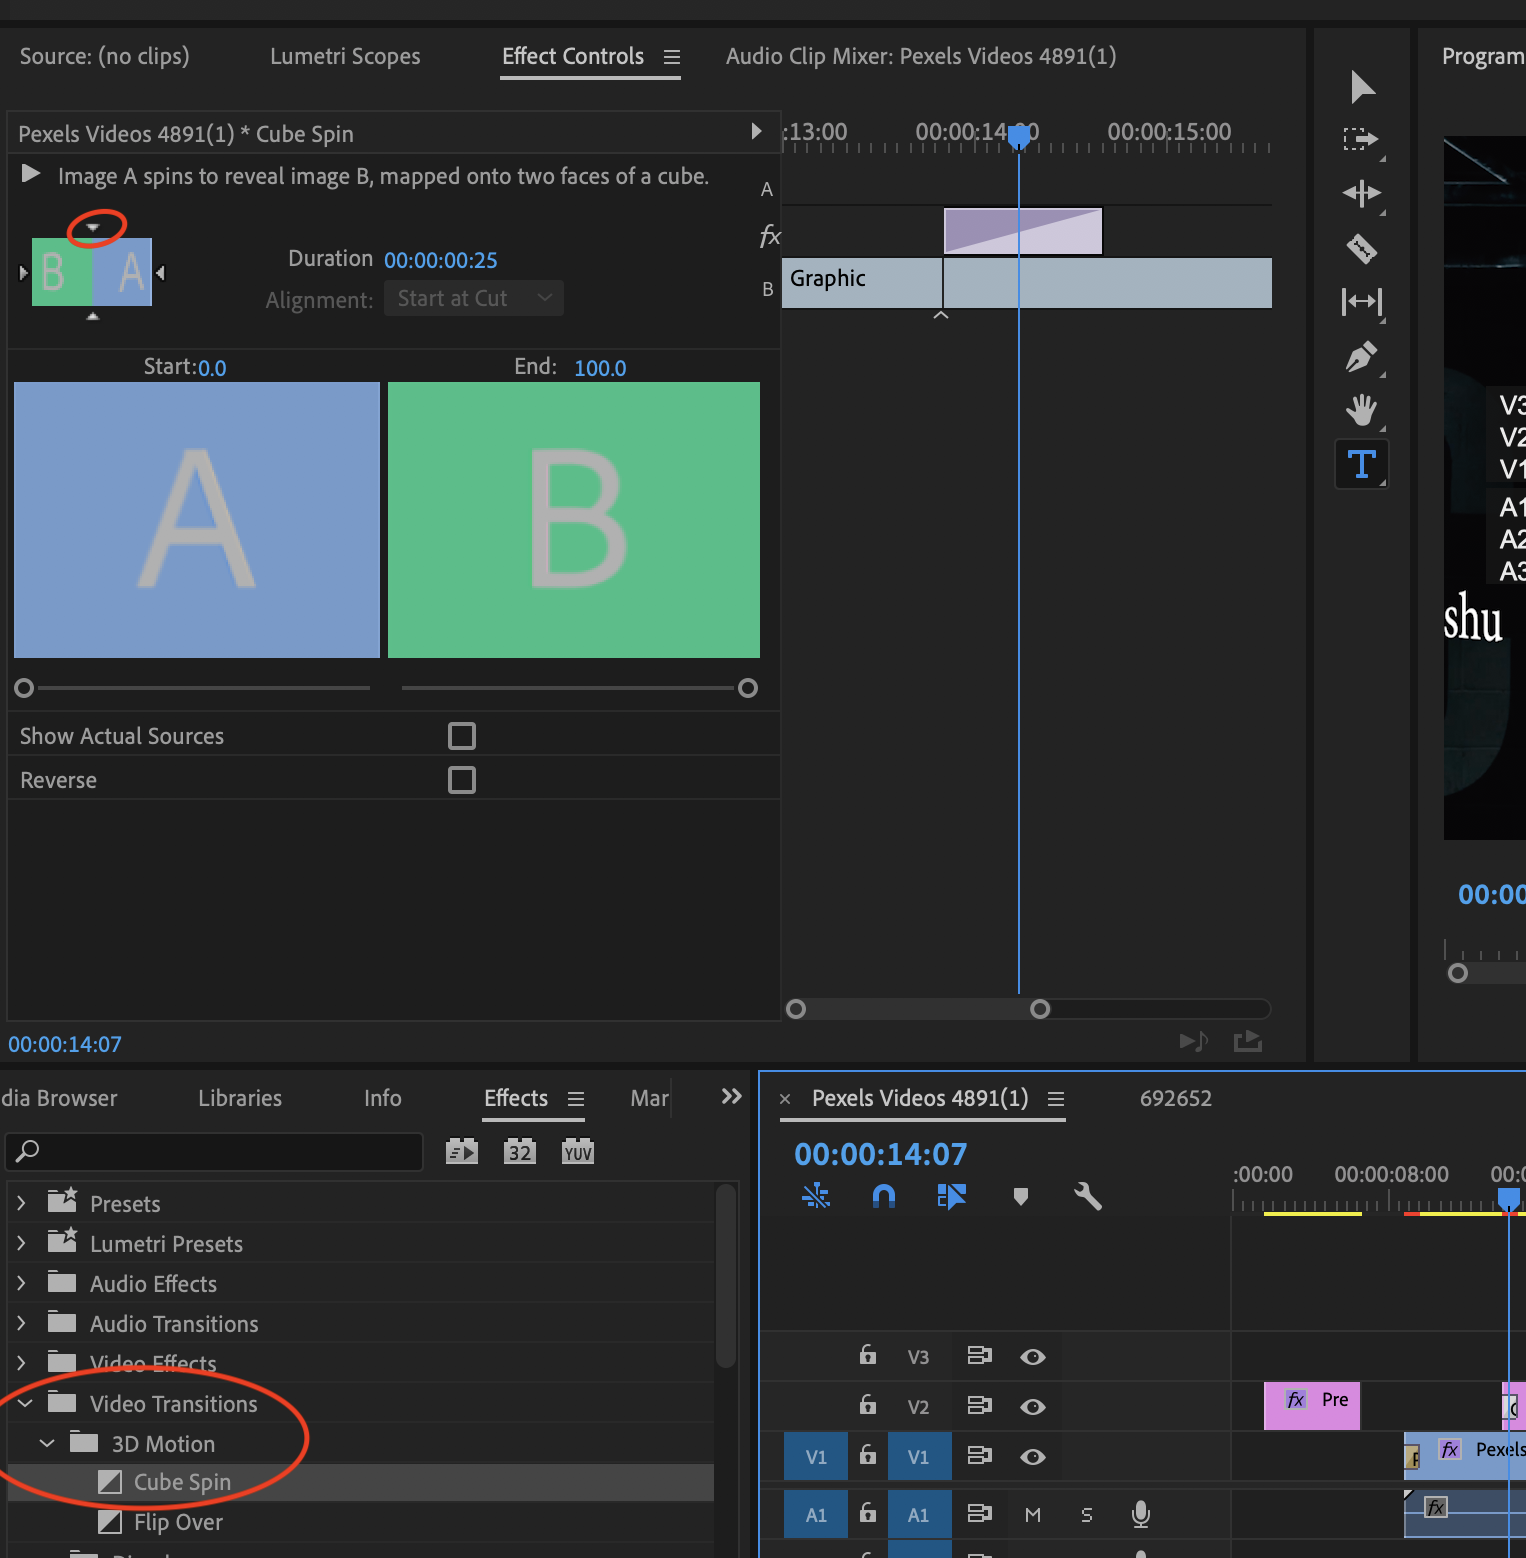
Task: Open timeline wrench display settings
Action: pyautogui.click(x=1087, y=1196)
